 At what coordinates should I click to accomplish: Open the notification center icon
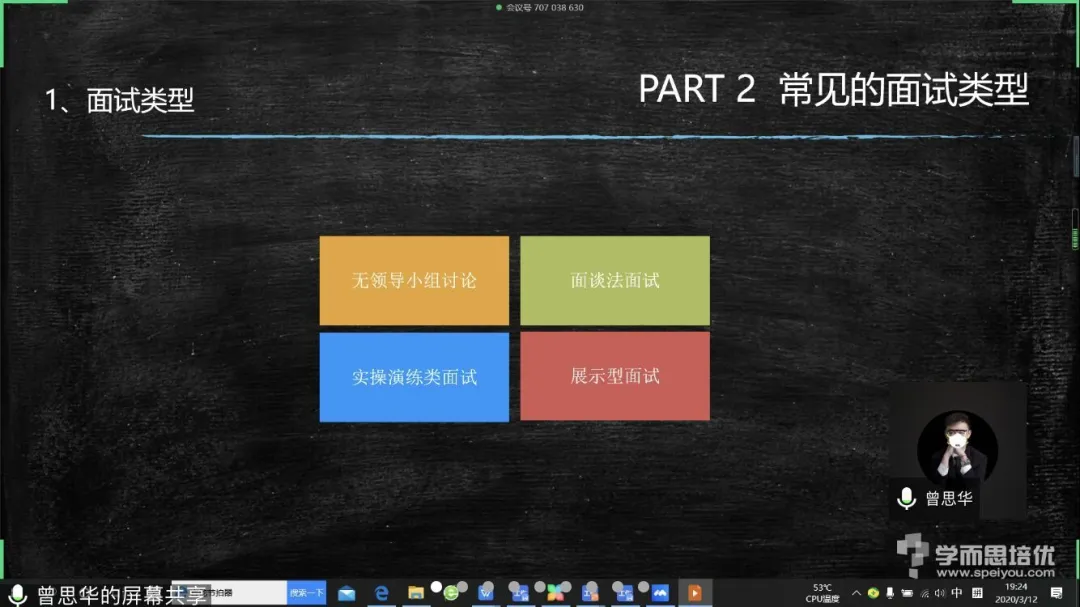point(1056,593)
